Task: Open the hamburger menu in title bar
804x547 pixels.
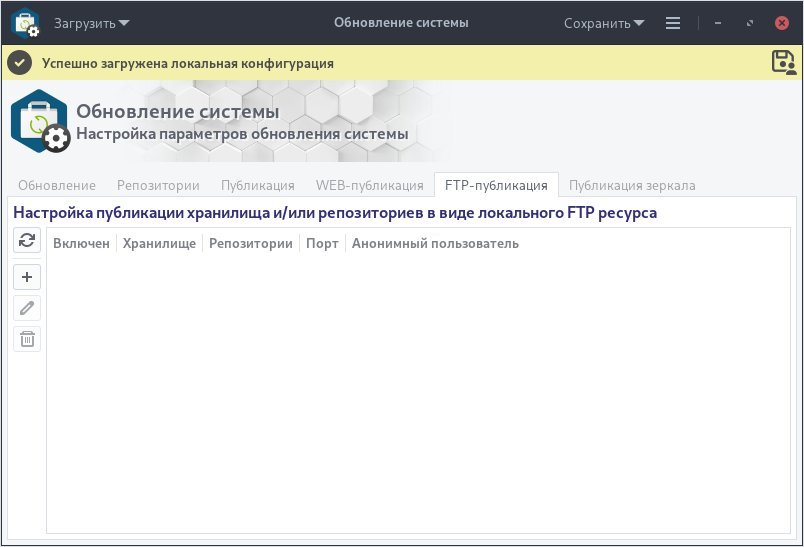Action: (673, 23)
